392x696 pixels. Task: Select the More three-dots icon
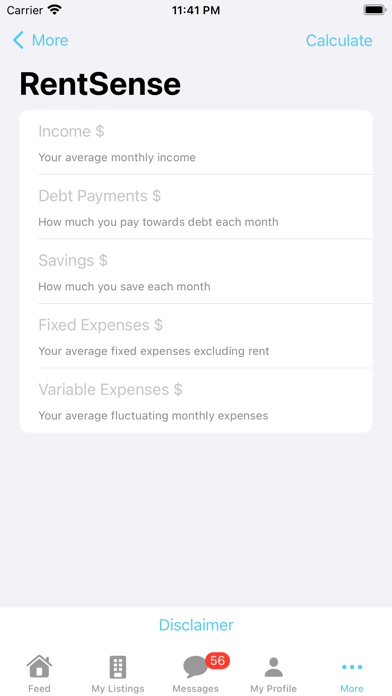click(352, 667)
